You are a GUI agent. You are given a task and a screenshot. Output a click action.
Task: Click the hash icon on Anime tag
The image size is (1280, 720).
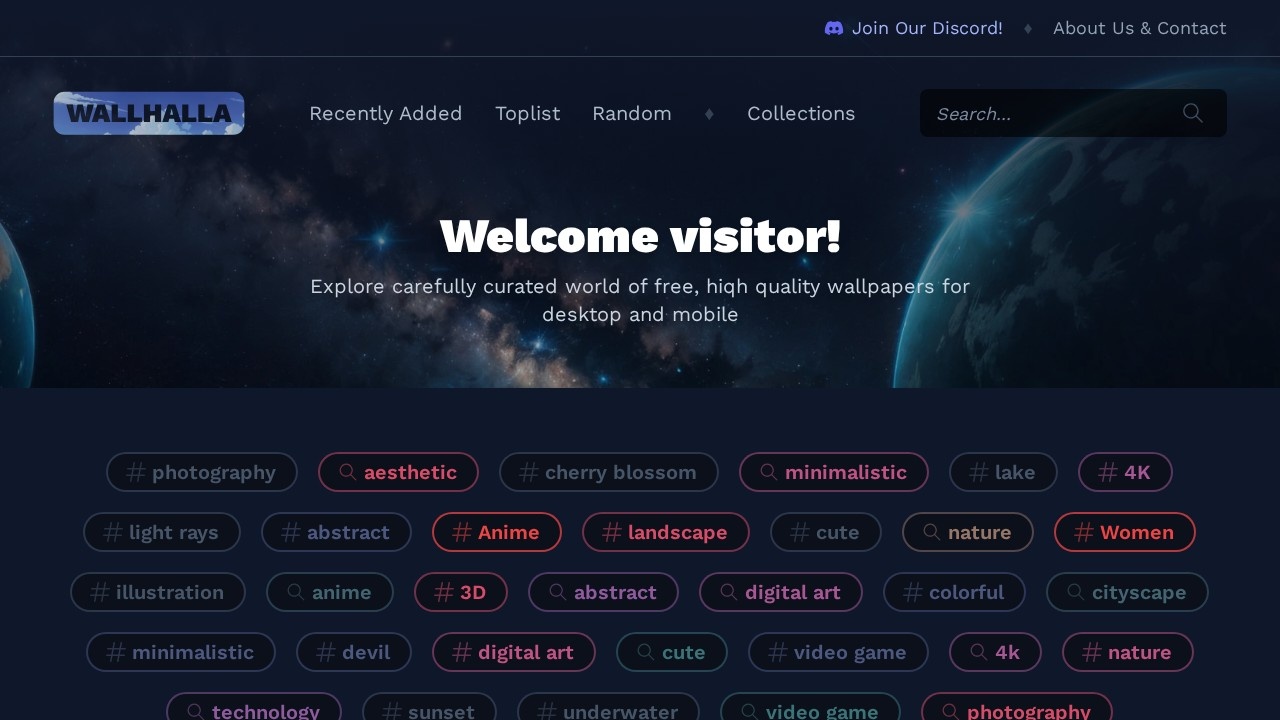[x=462, y=532]
